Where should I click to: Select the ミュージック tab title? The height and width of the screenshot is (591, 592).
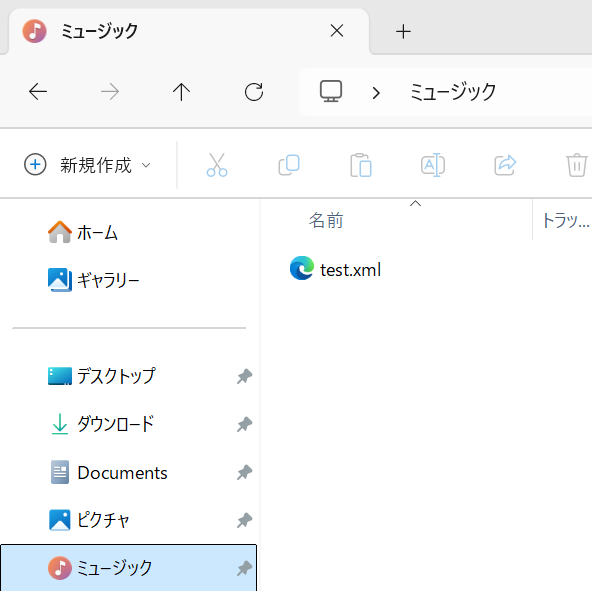pyautogui.click(x=100, y=31)
